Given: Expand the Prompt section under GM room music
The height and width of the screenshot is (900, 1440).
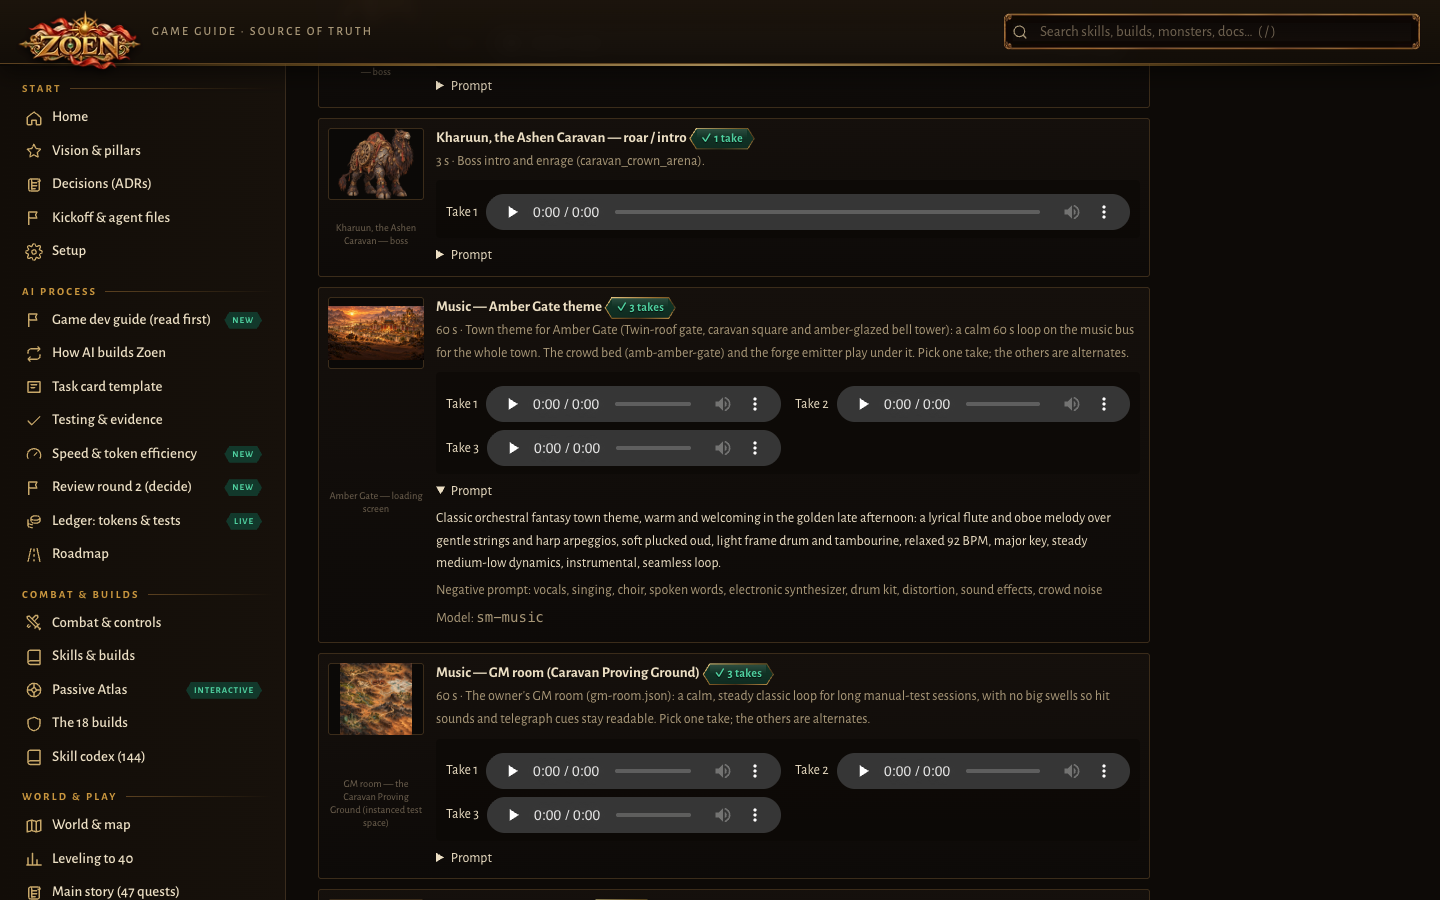Looking at the screenshot, I should tap(464, 858).
